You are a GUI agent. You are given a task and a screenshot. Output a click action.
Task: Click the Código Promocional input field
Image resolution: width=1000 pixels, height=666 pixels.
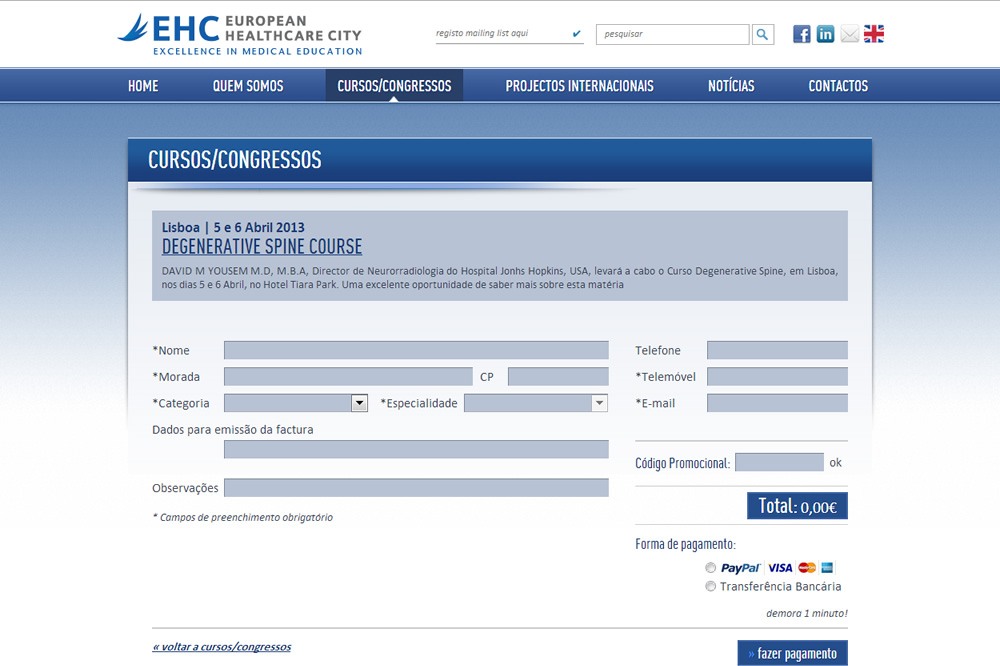(779, 462)
